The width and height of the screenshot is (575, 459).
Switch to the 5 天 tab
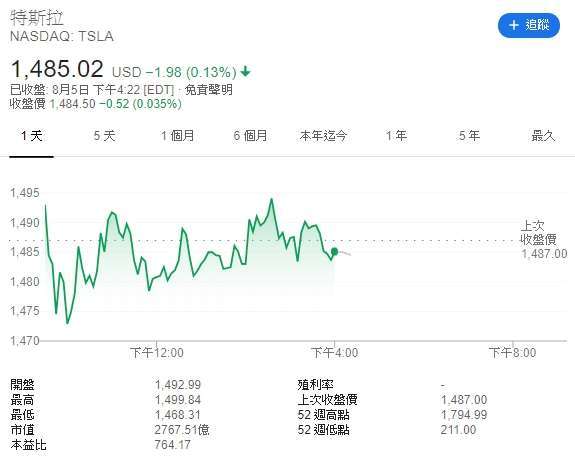105,136
